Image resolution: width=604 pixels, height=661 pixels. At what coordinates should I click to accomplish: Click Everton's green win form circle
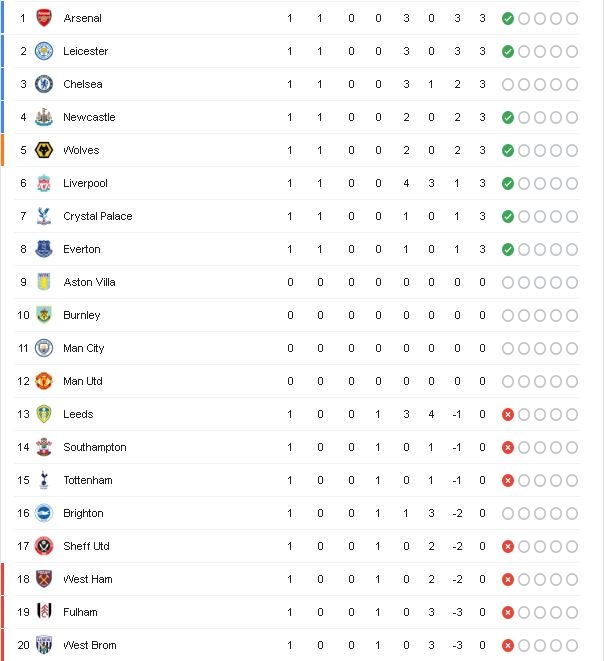coord(508,250)
